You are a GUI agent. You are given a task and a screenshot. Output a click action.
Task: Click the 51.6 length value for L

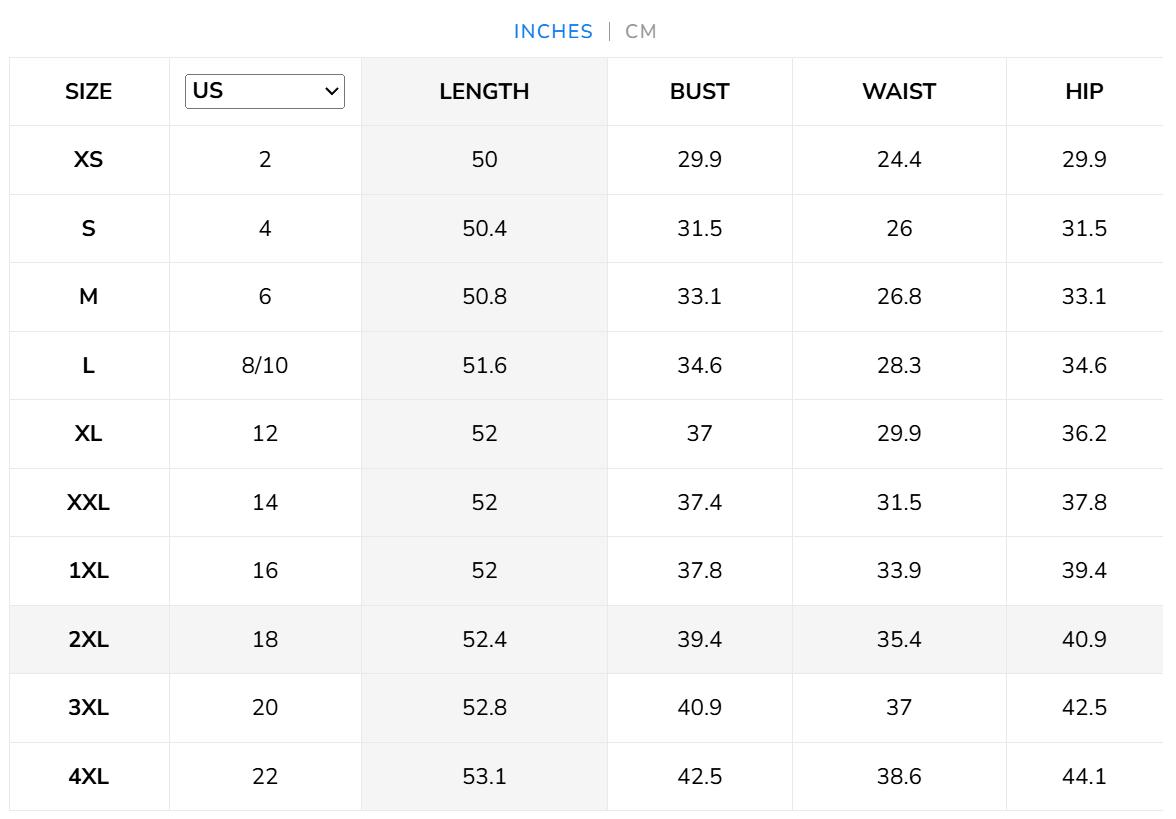484,366
